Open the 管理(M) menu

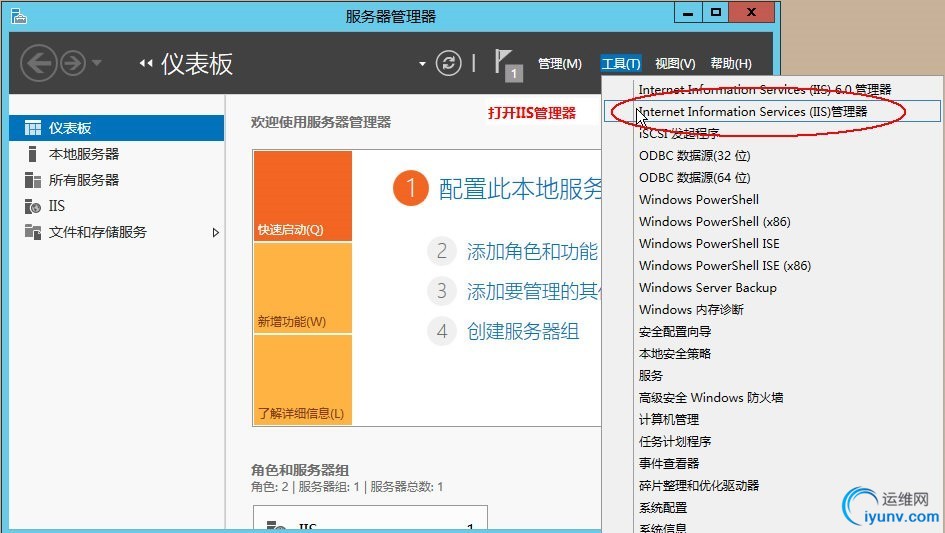point(559,63)
